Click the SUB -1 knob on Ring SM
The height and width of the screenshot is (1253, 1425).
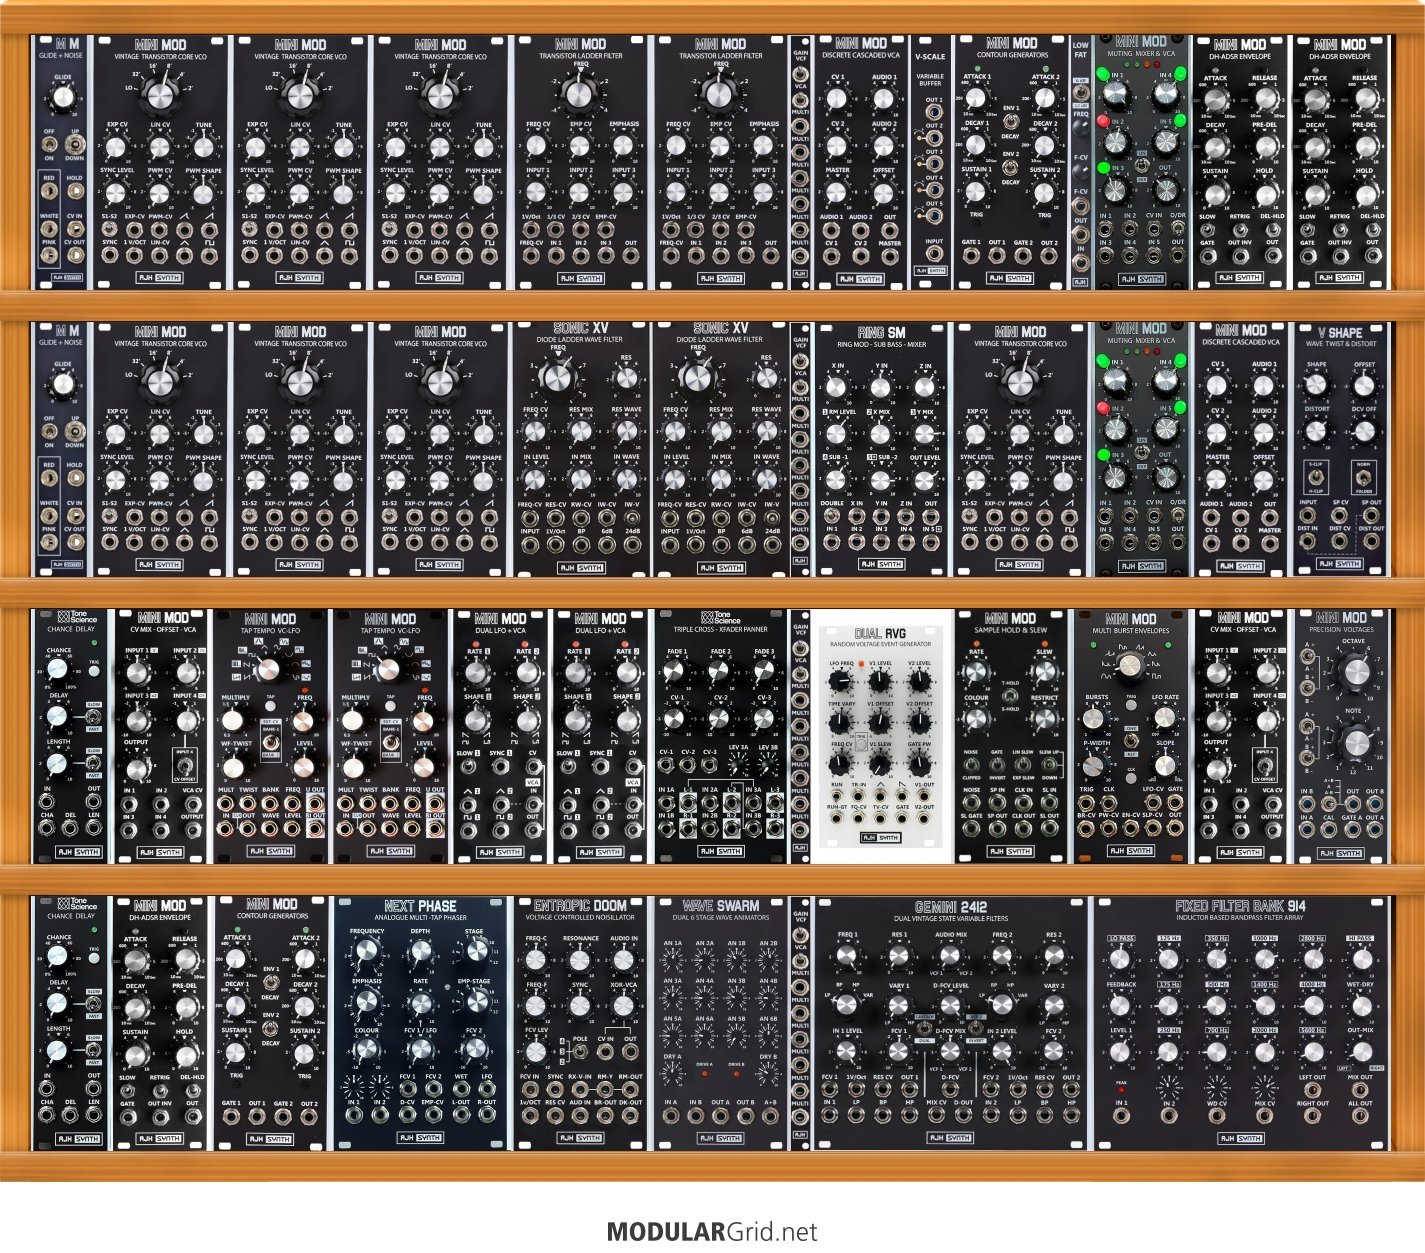[x=837, y=480]
